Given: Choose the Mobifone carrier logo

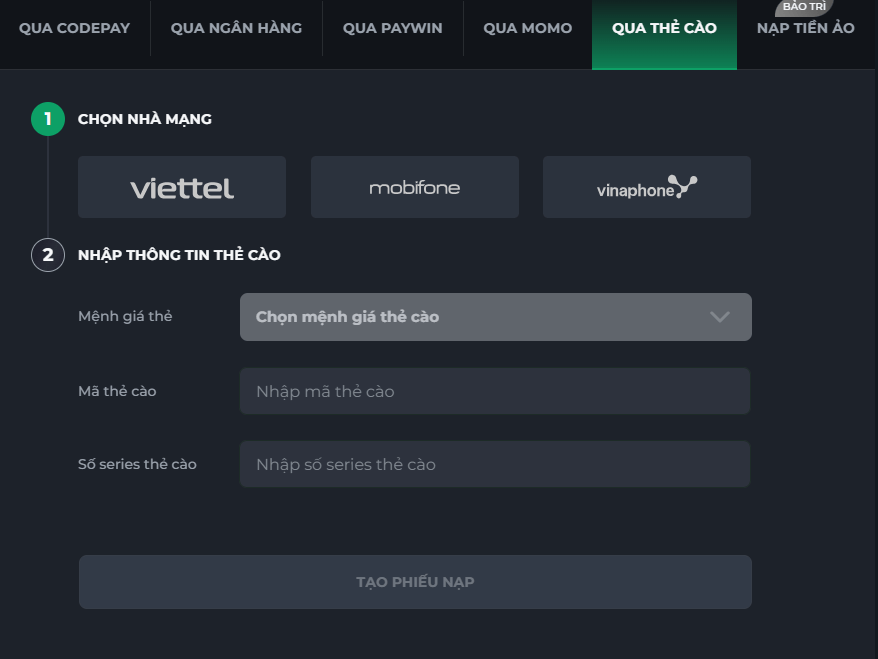Looking at the screenshot, I should (x=415, y=187).
